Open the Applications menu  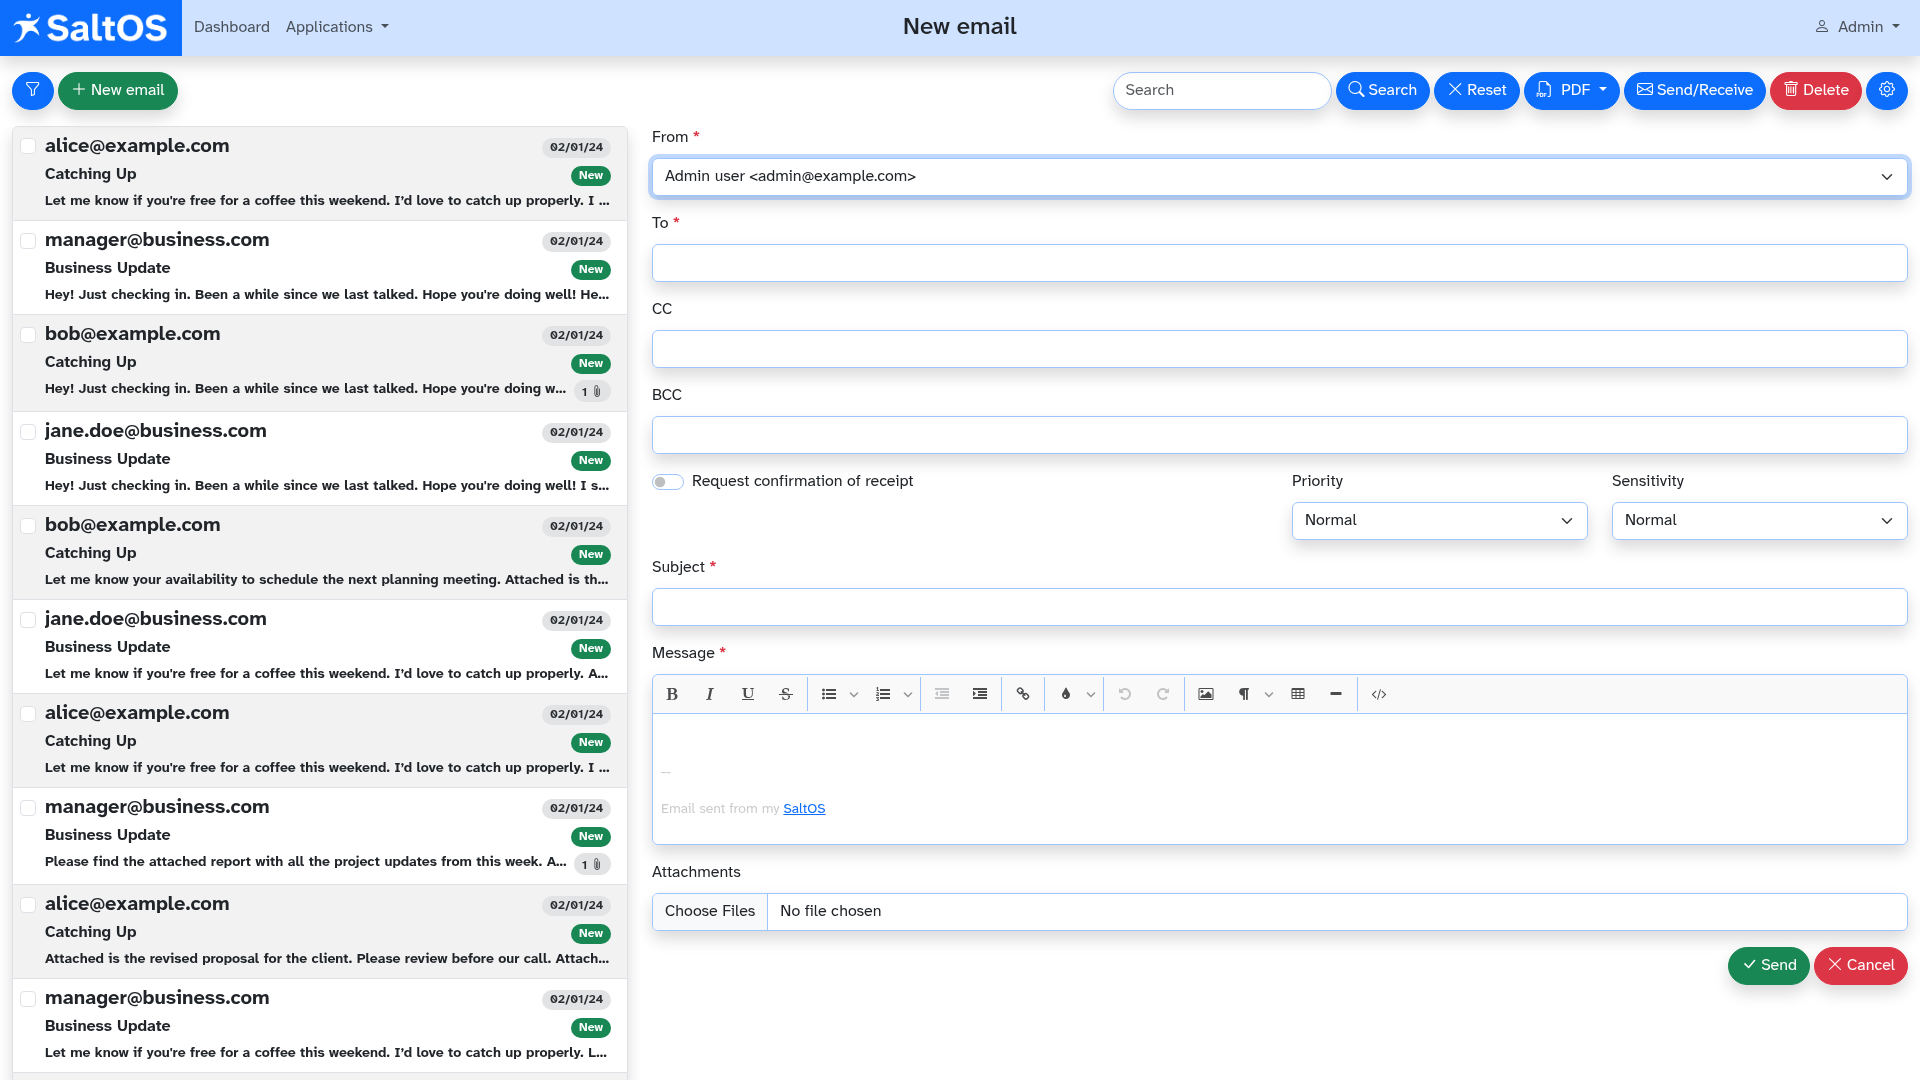(337, 27)
